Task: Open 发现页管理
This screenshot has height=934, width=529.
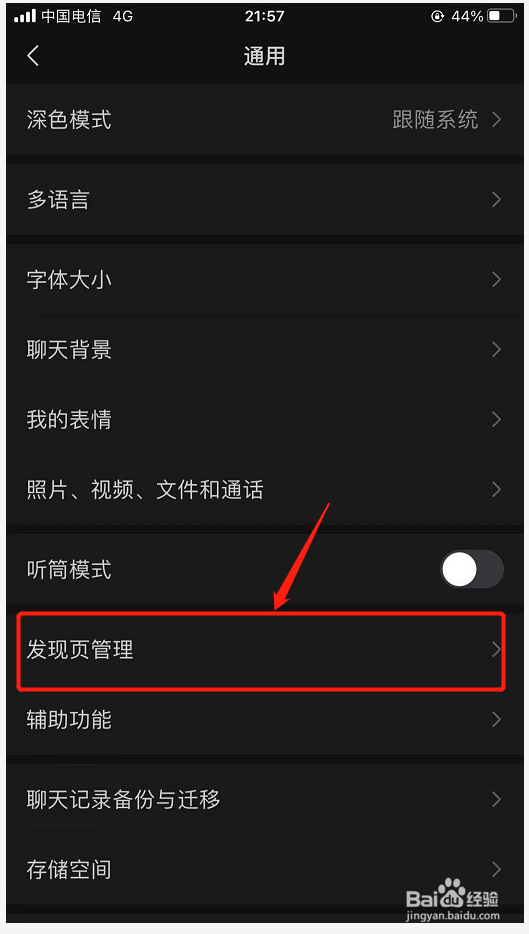Action: coord(264,650)
